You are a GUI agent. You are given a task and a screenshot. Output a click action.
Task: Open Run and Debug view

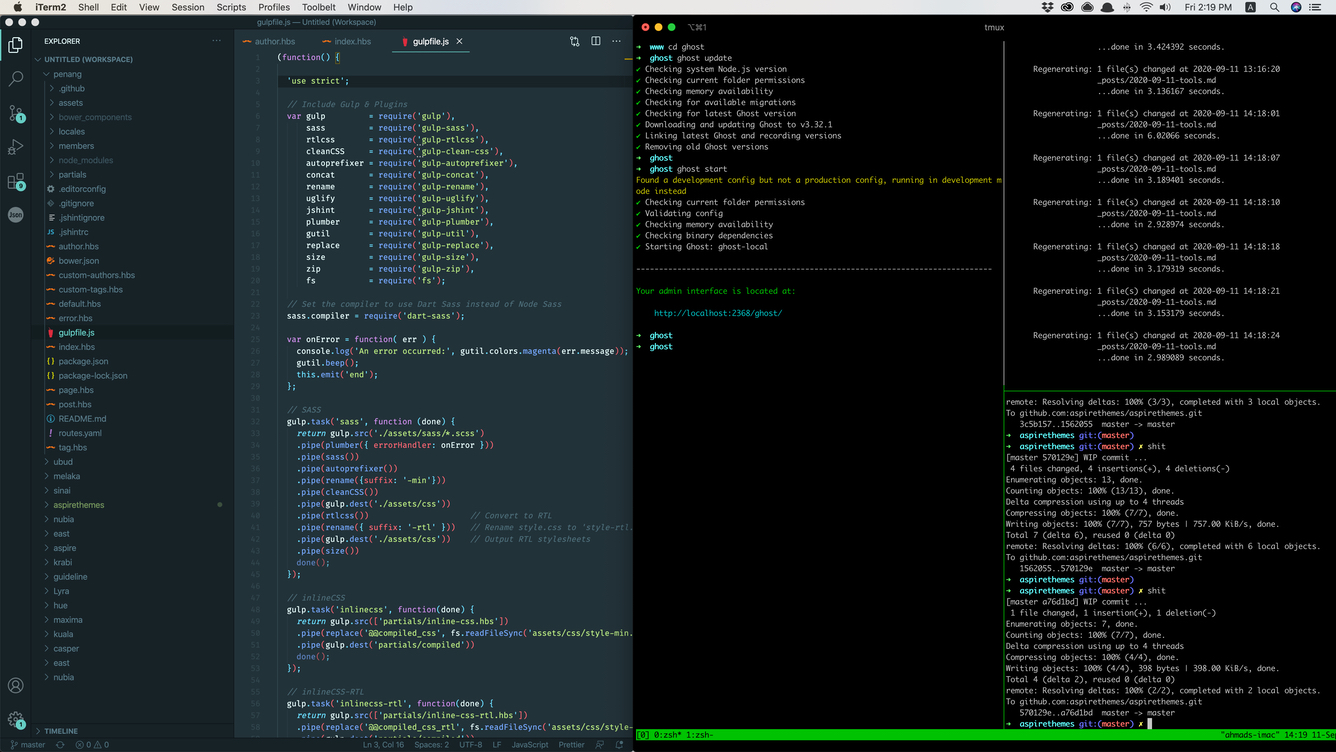[x=16, y=147]
